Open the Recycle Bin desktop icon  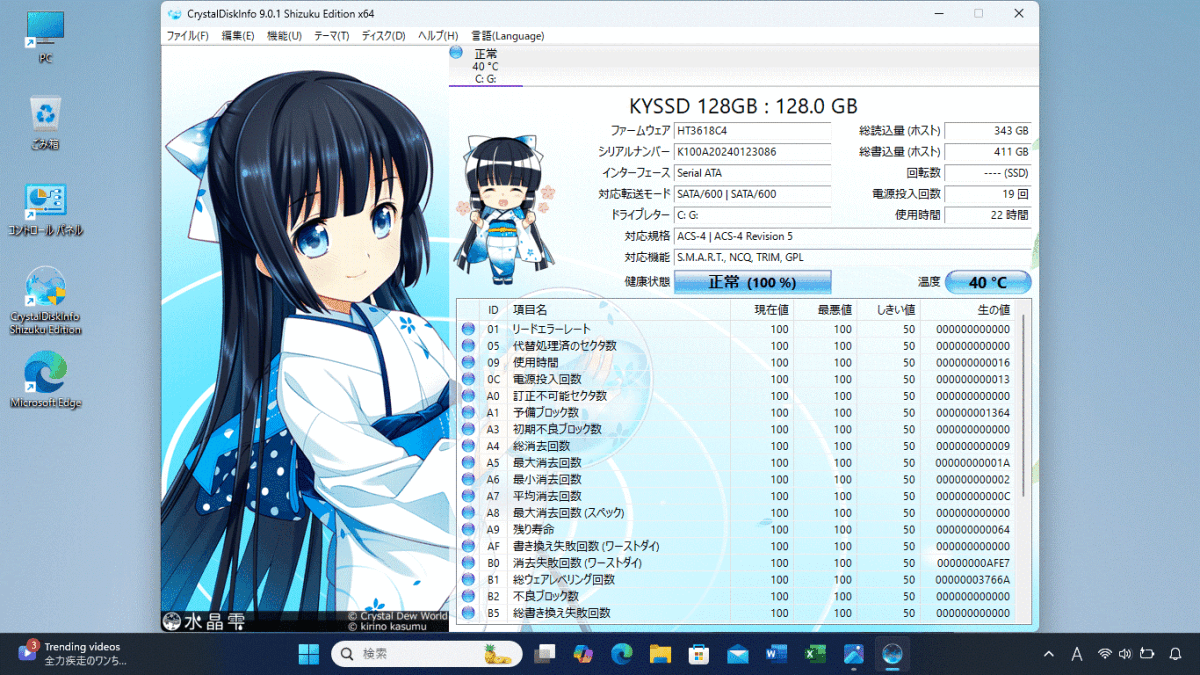pos(45,123)
